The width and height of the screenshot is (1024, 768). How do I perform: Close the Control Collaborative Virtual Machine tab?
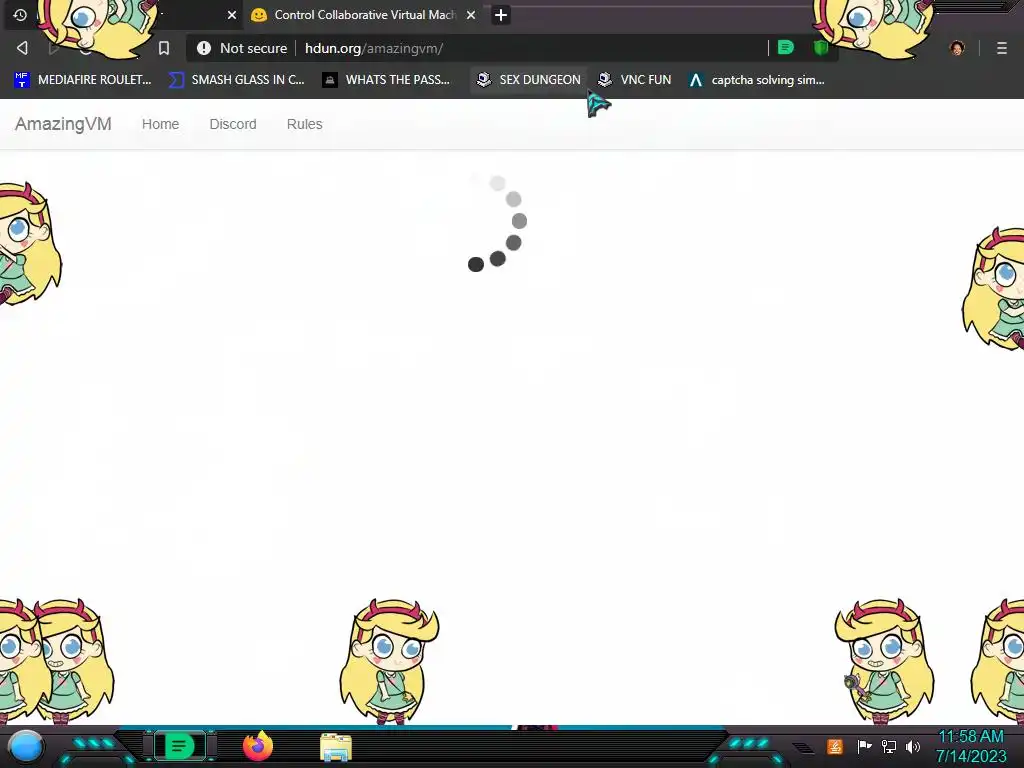click(471, 15)
